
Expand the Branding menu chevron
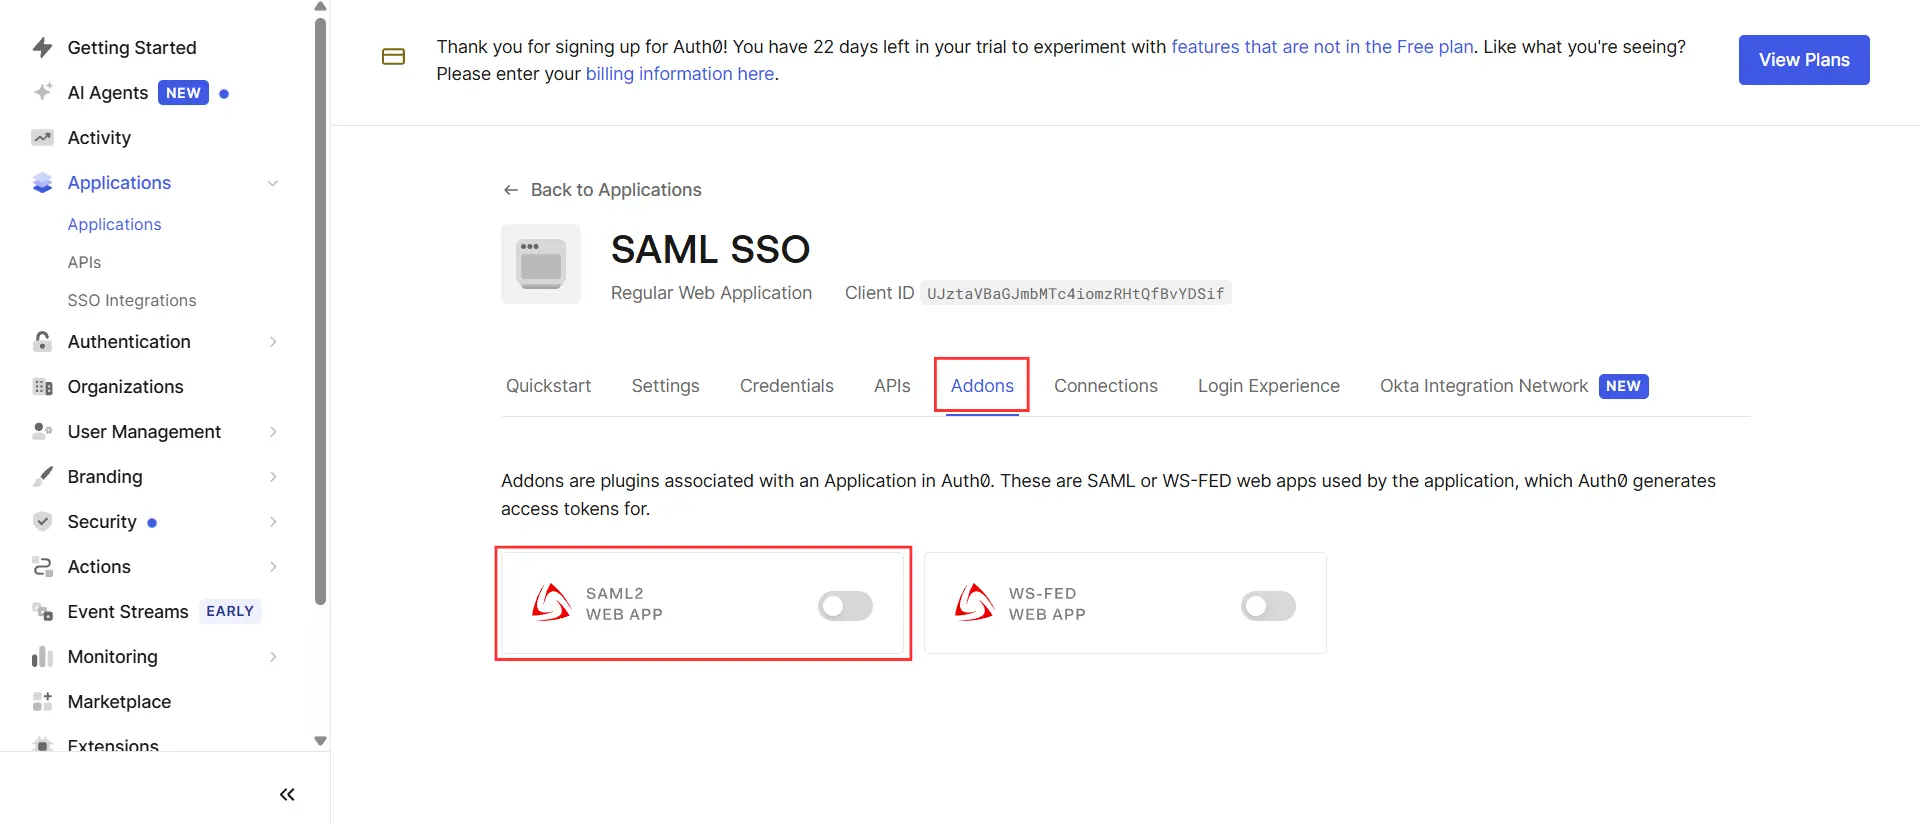(273, 477)
